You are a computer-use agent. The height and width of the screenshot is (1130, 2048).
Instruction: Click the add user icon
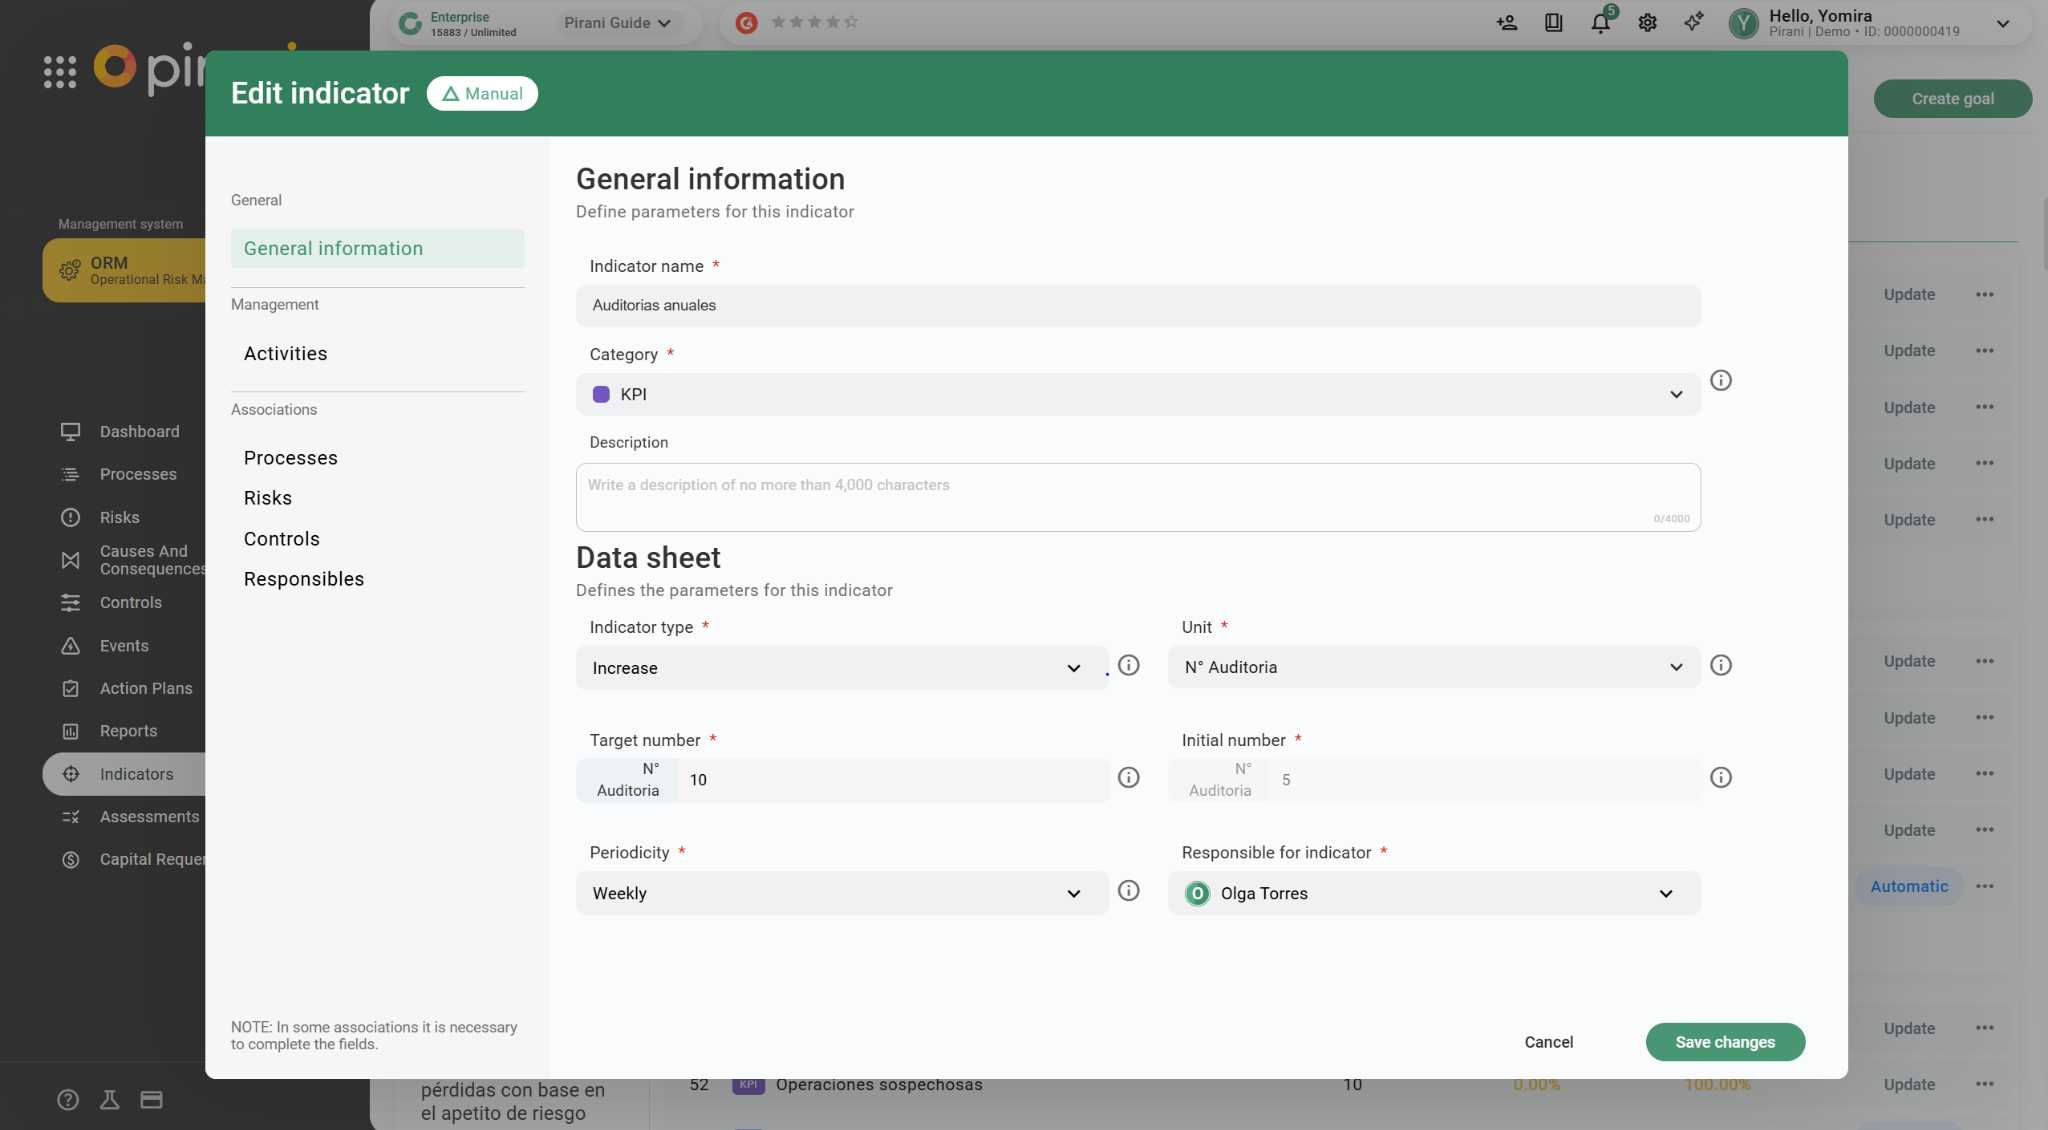[x=1506, y=23]
